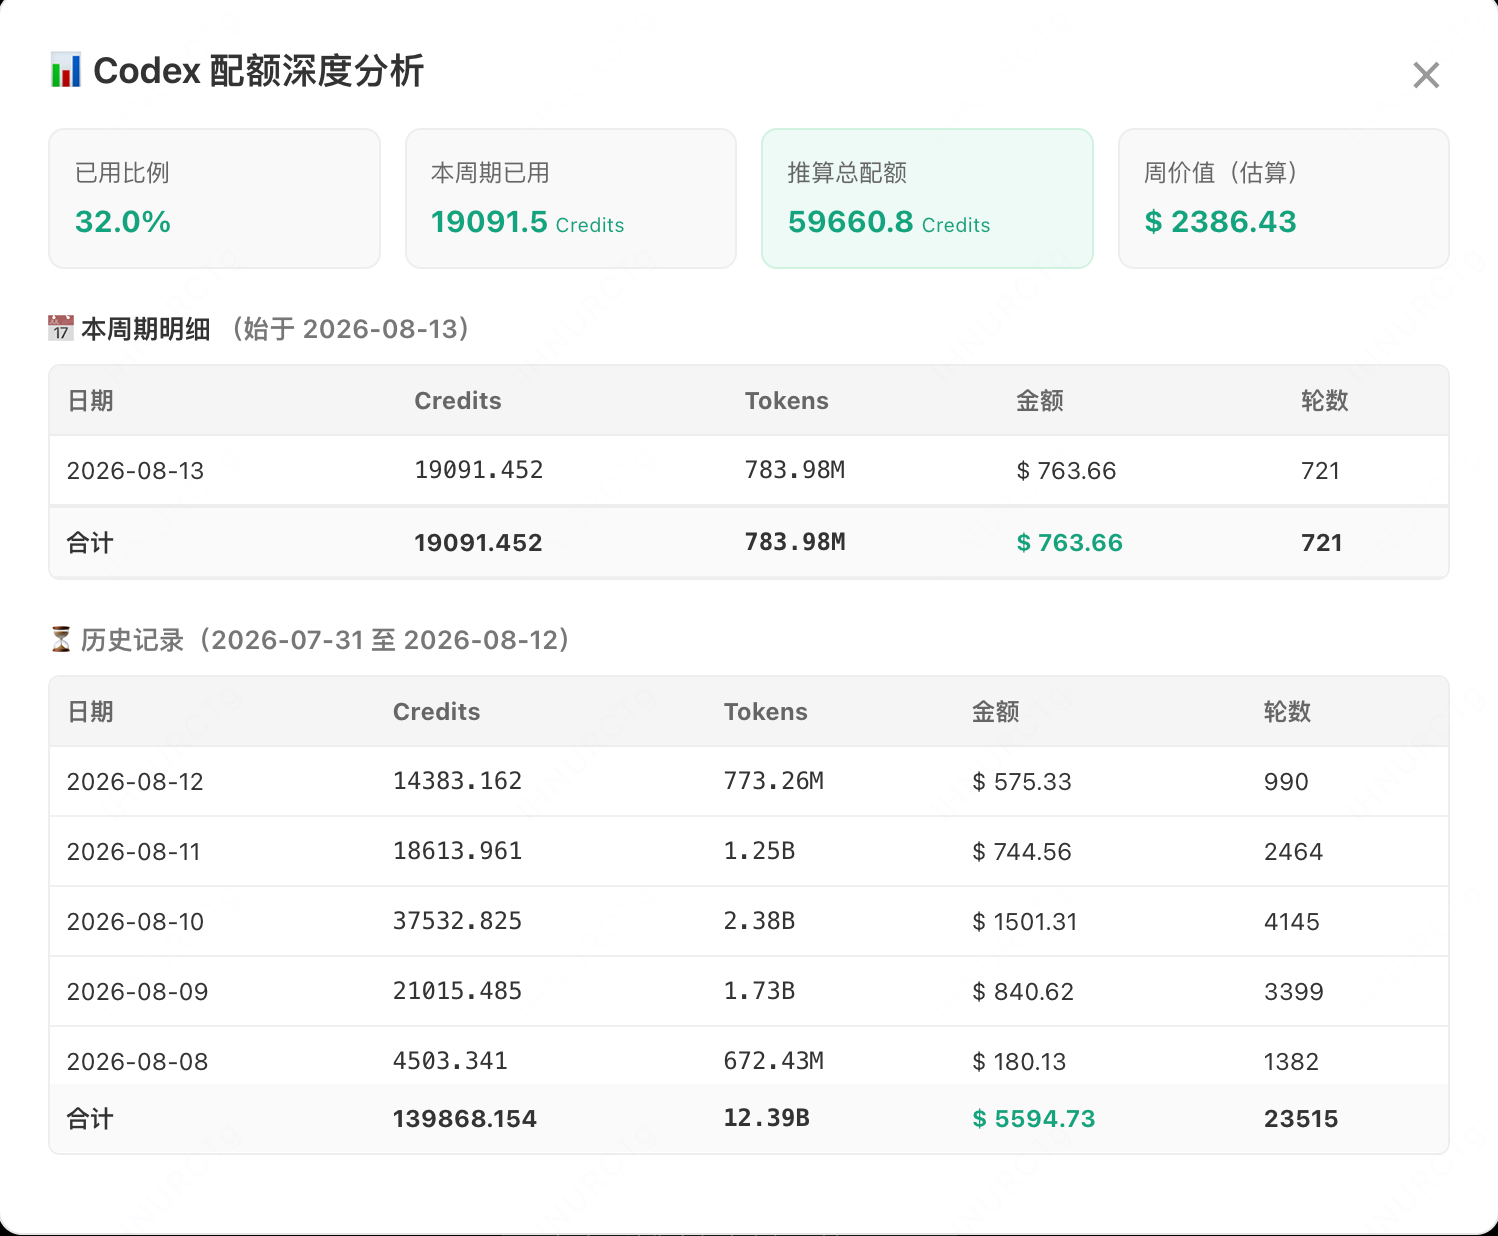
Task: Select the 773.26M tokens cell
Action: pos(774,781)
